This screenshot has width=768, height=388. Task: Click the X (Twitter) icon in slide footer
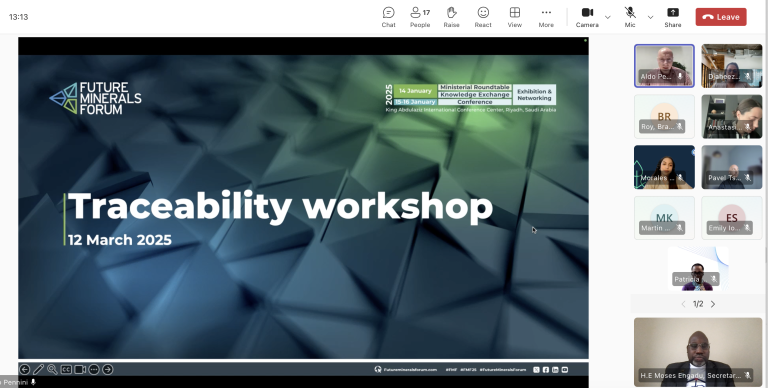click(x=536, y=369)
